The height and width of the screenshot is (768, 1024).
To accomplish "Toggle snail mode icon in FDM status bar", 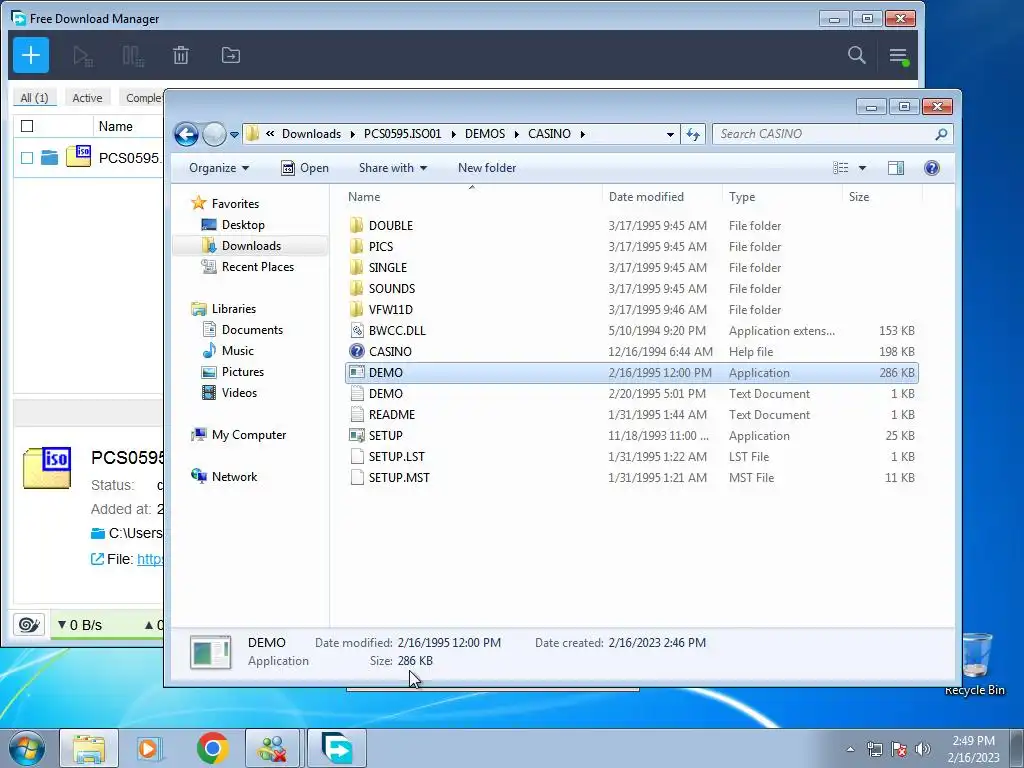I will point(29,625).
